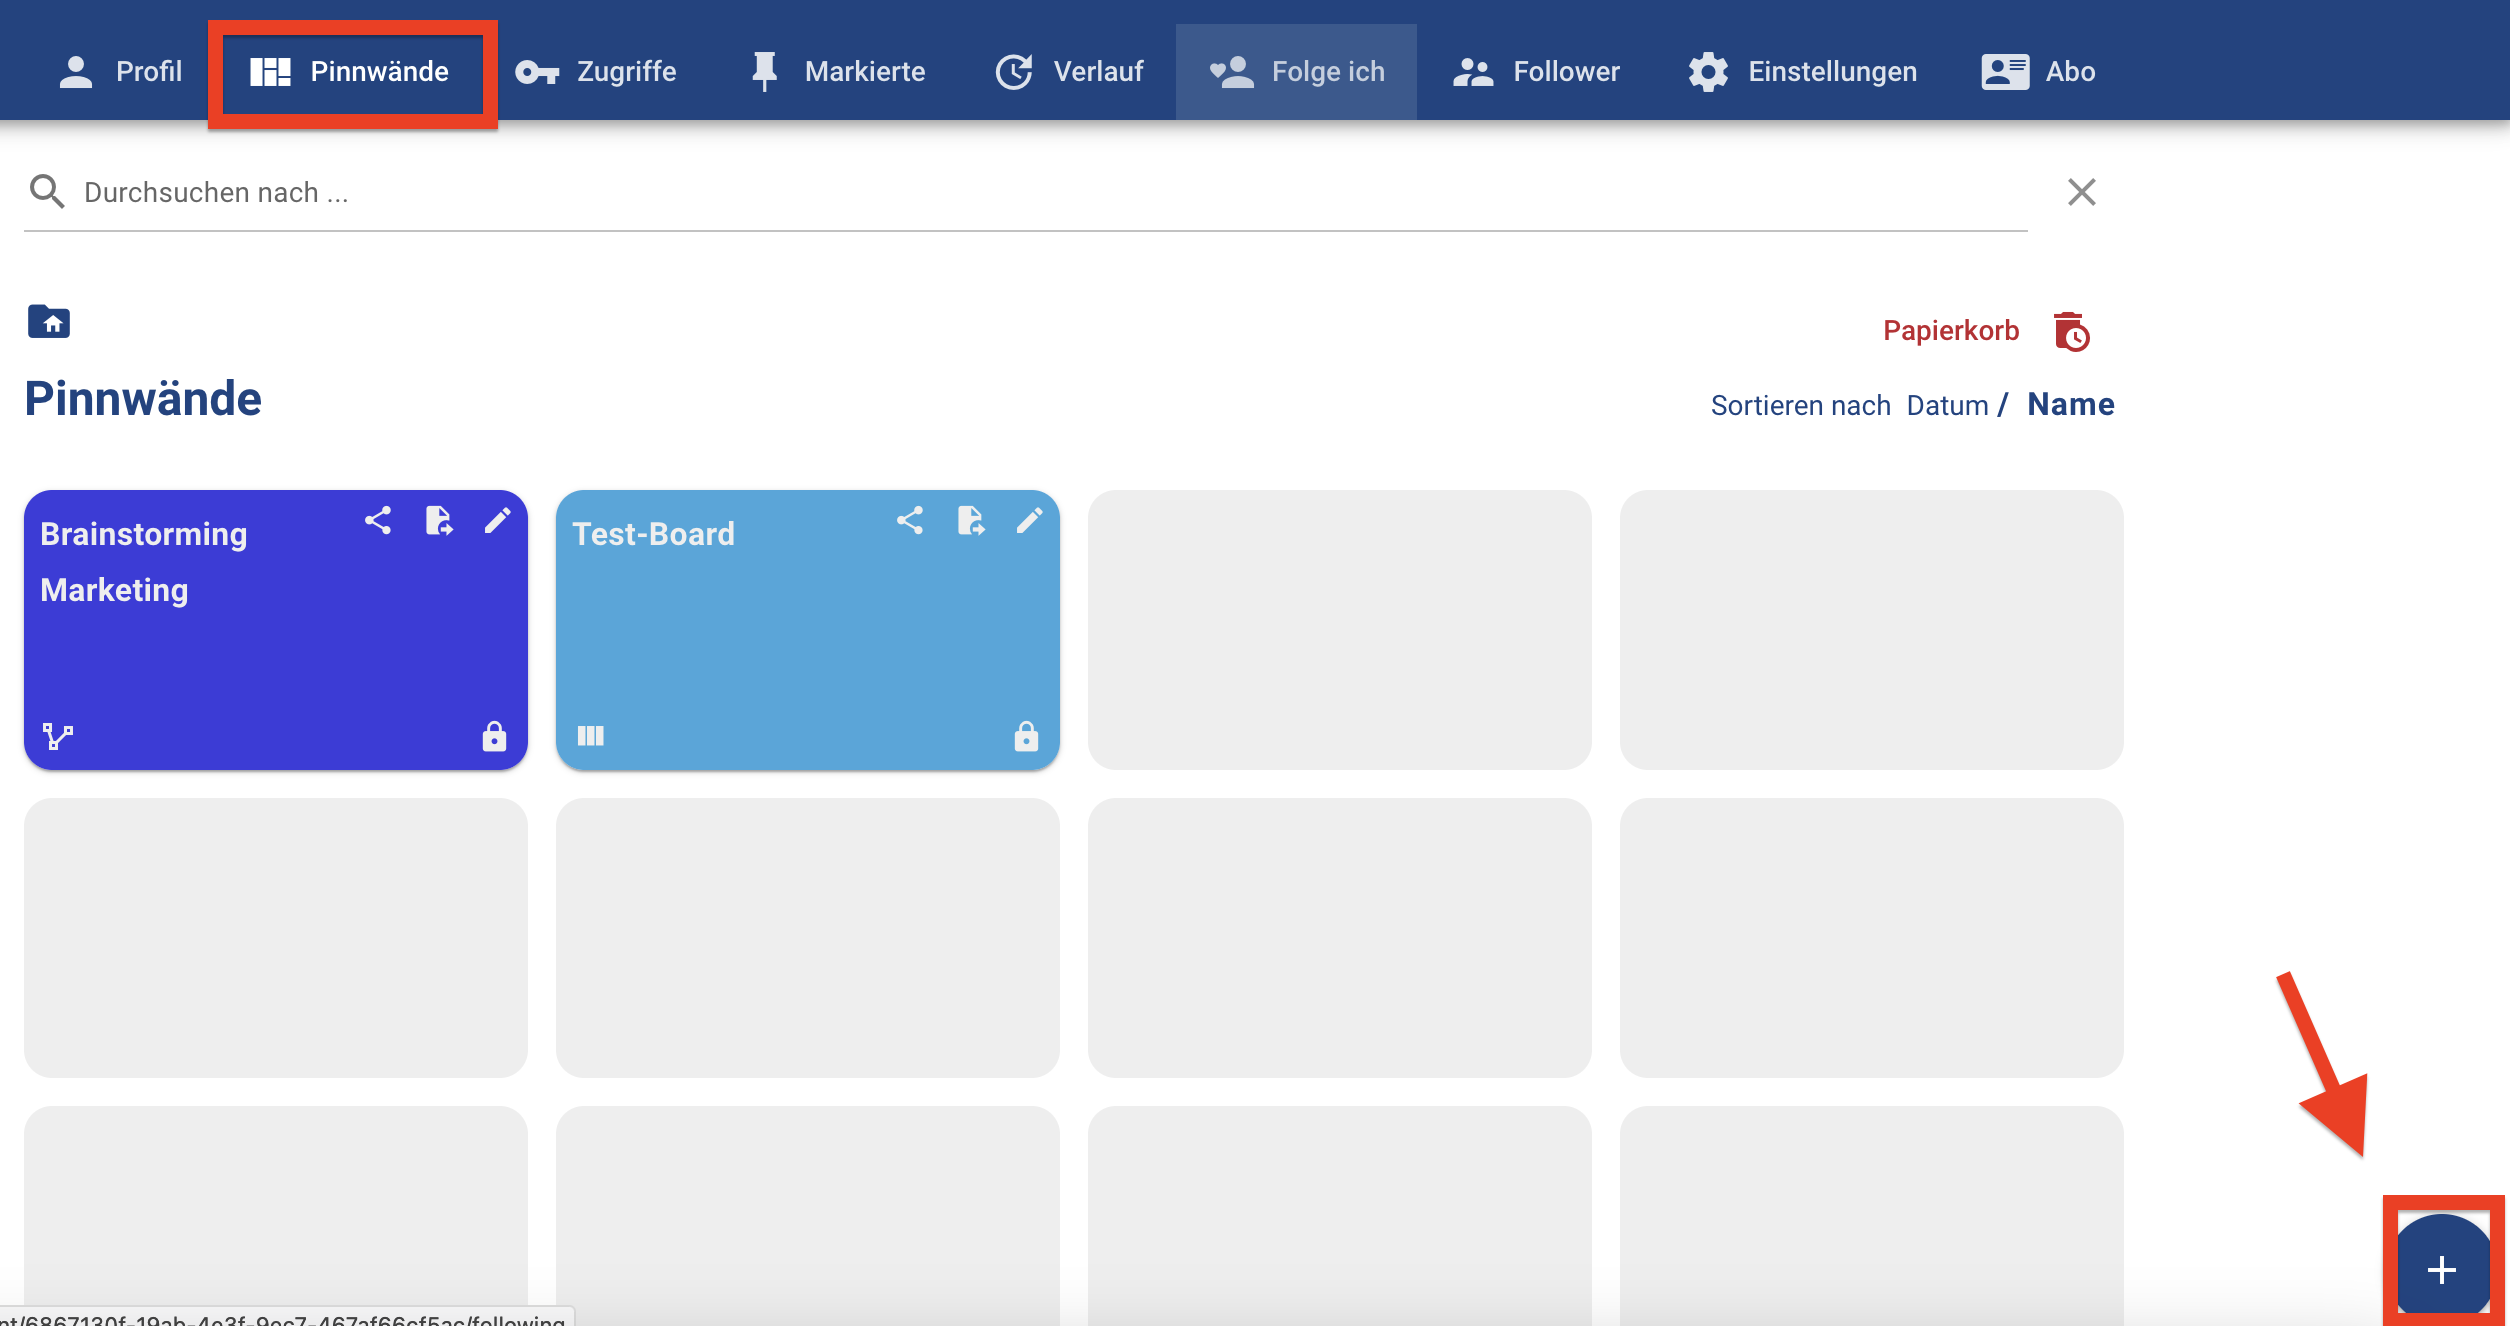Click the Papierkorb trash icon
Image resolution: width=2510 pixels, height=1326 pixels.
[2071, 332]
